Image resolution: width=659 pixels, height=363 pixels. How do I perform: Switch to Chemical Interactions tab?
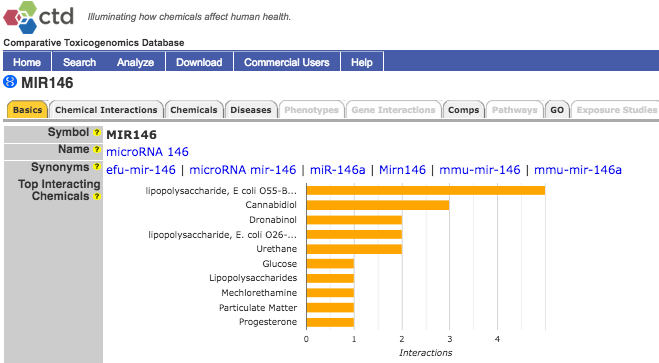pyautogui.click(x=106, y=110)
